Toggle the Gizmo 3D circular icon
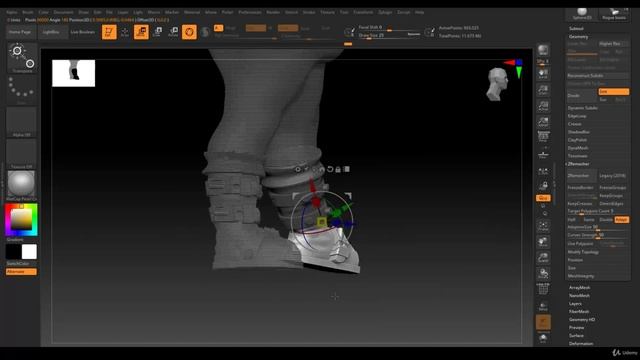This screenshot has height=360, width=640. (189, 32)
